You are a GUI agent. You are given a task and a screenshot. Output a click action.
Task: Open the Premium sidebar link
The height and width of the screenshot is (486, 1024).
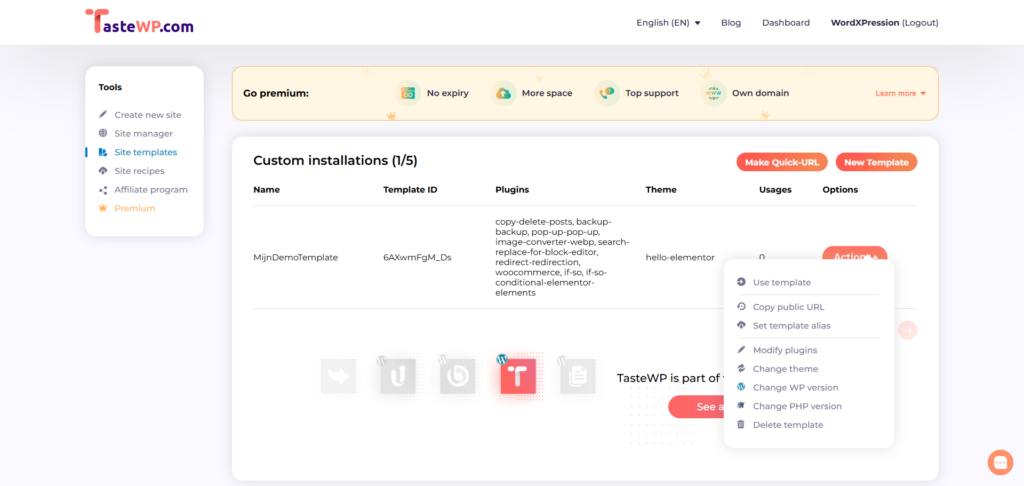point(135,208)
